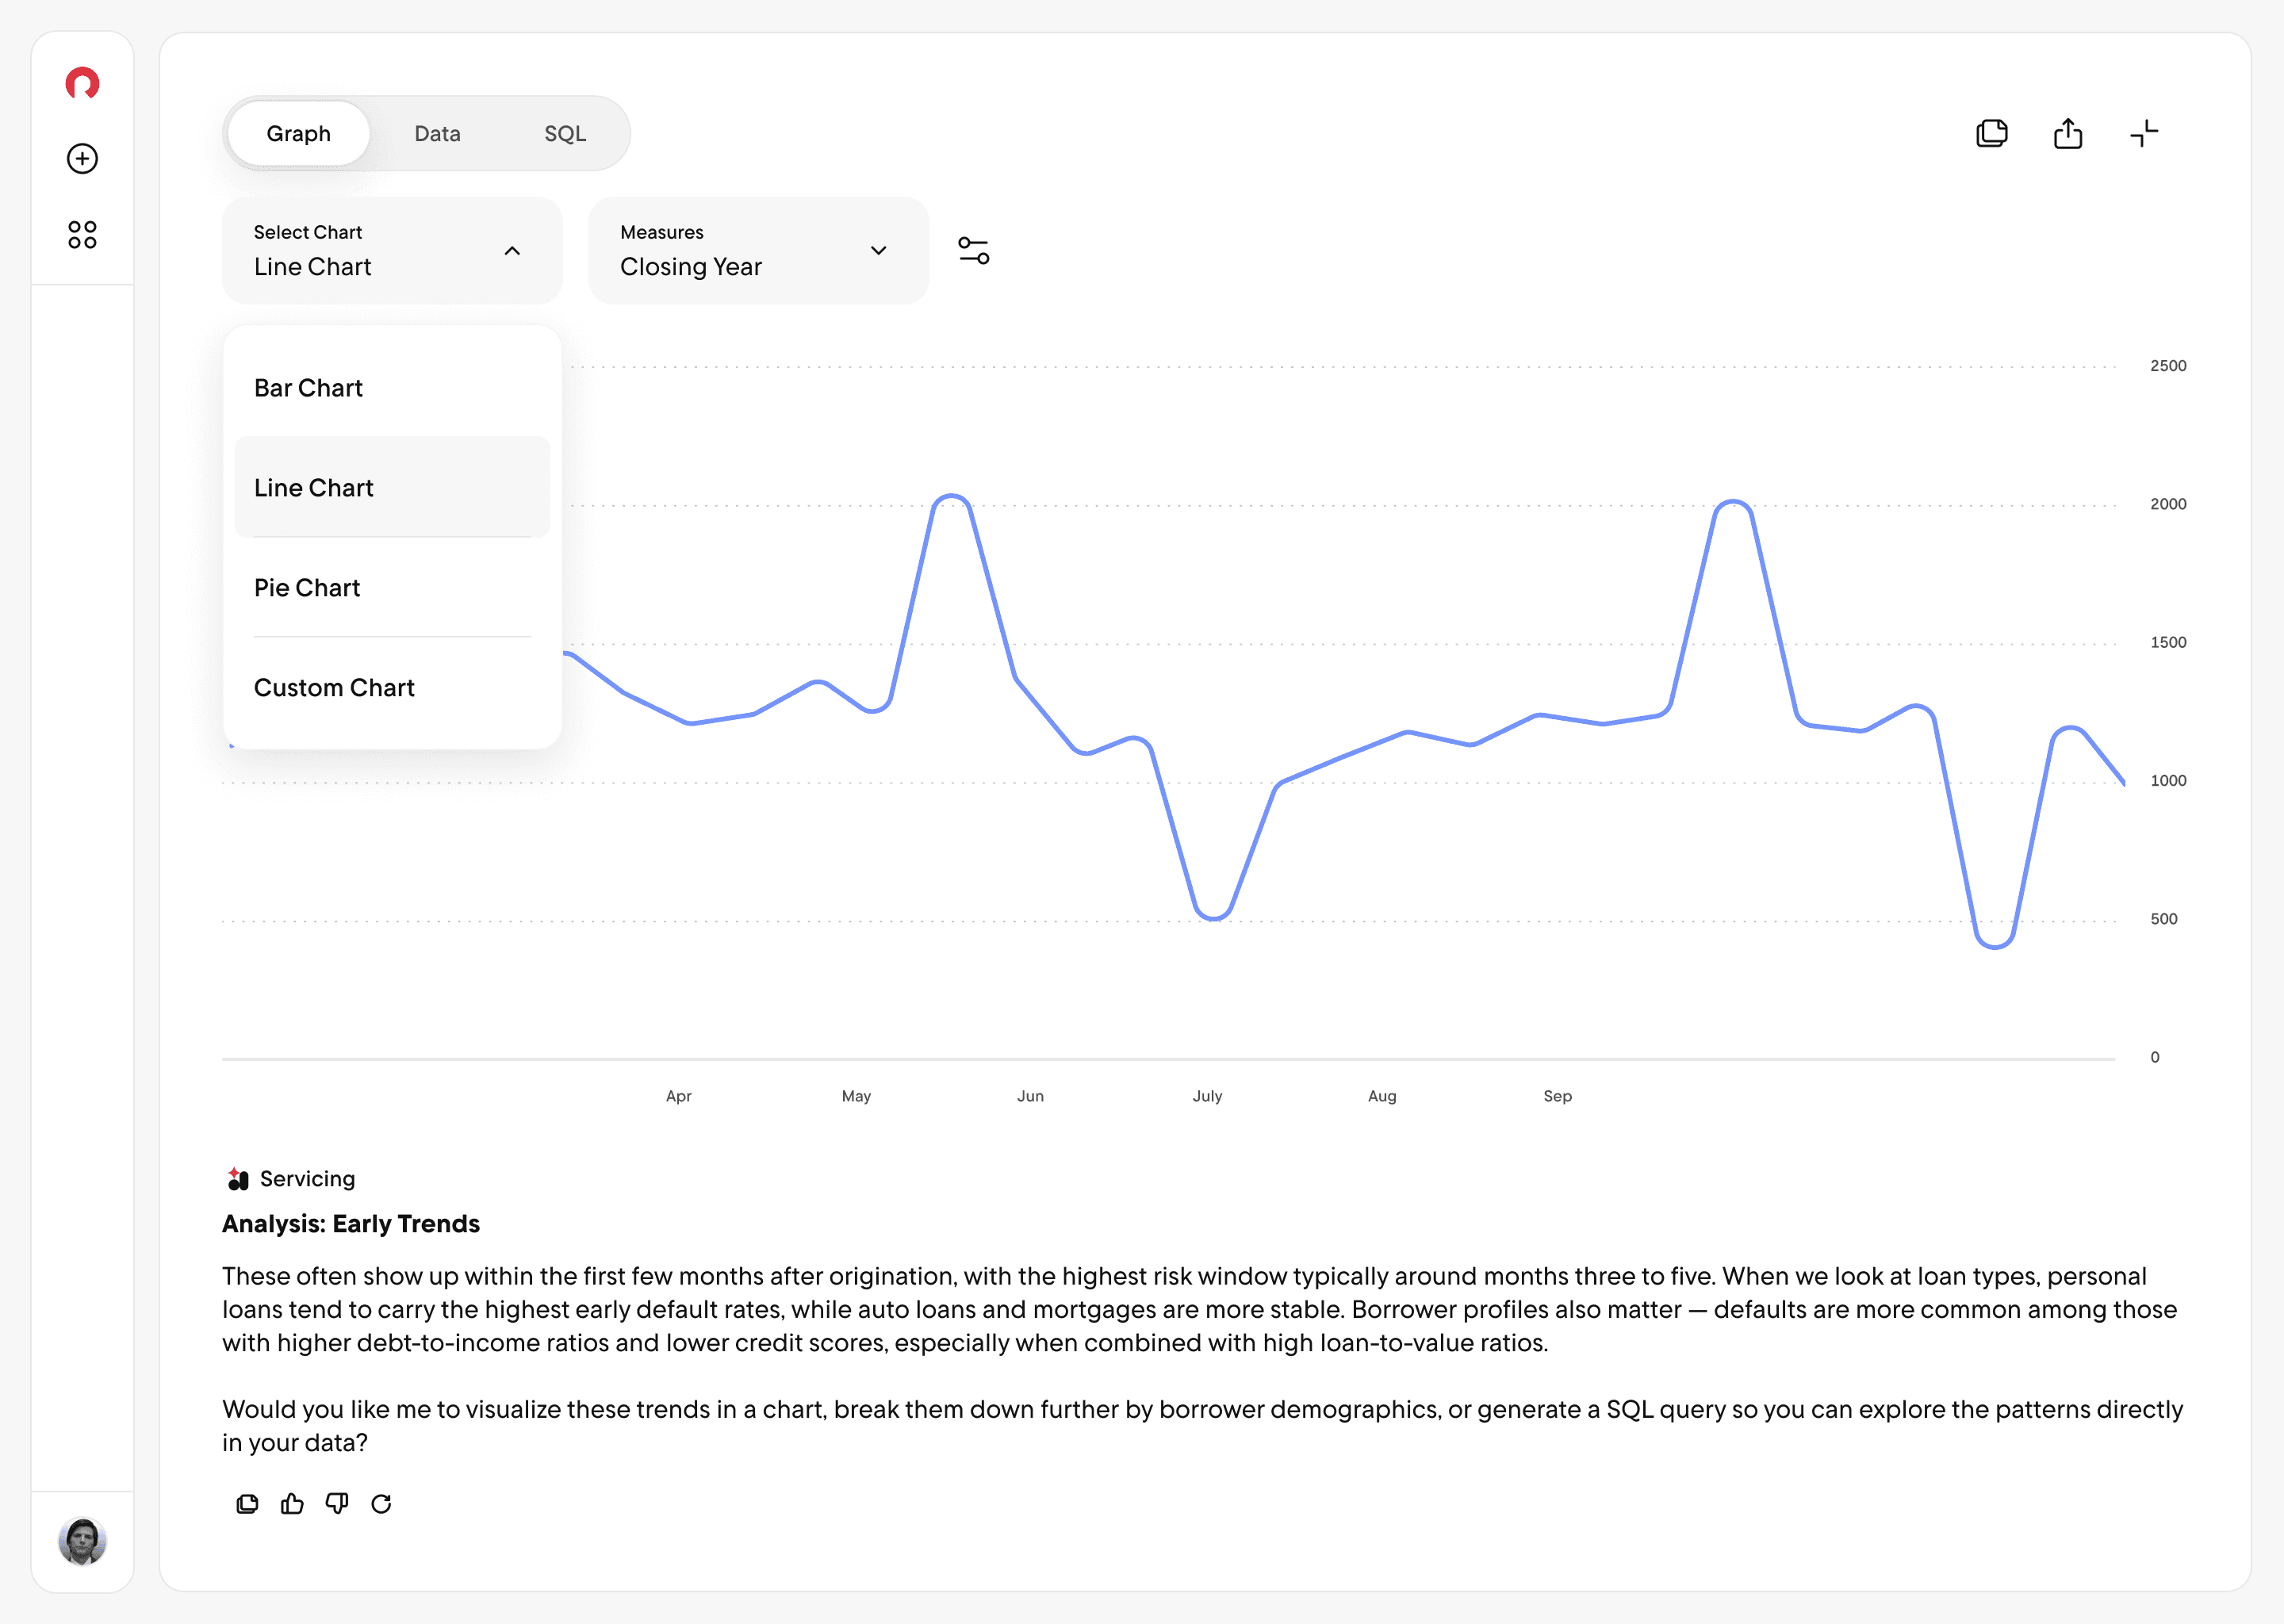
Task: Switch to the Data tab
Action: (437, 134)
